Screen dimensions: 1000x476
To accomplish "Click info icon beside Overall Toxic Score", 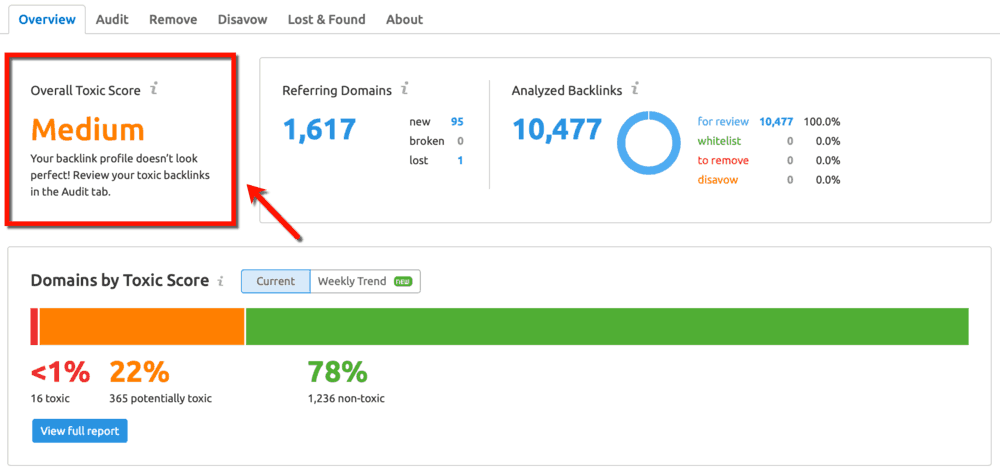I will [x=153, y=89].
